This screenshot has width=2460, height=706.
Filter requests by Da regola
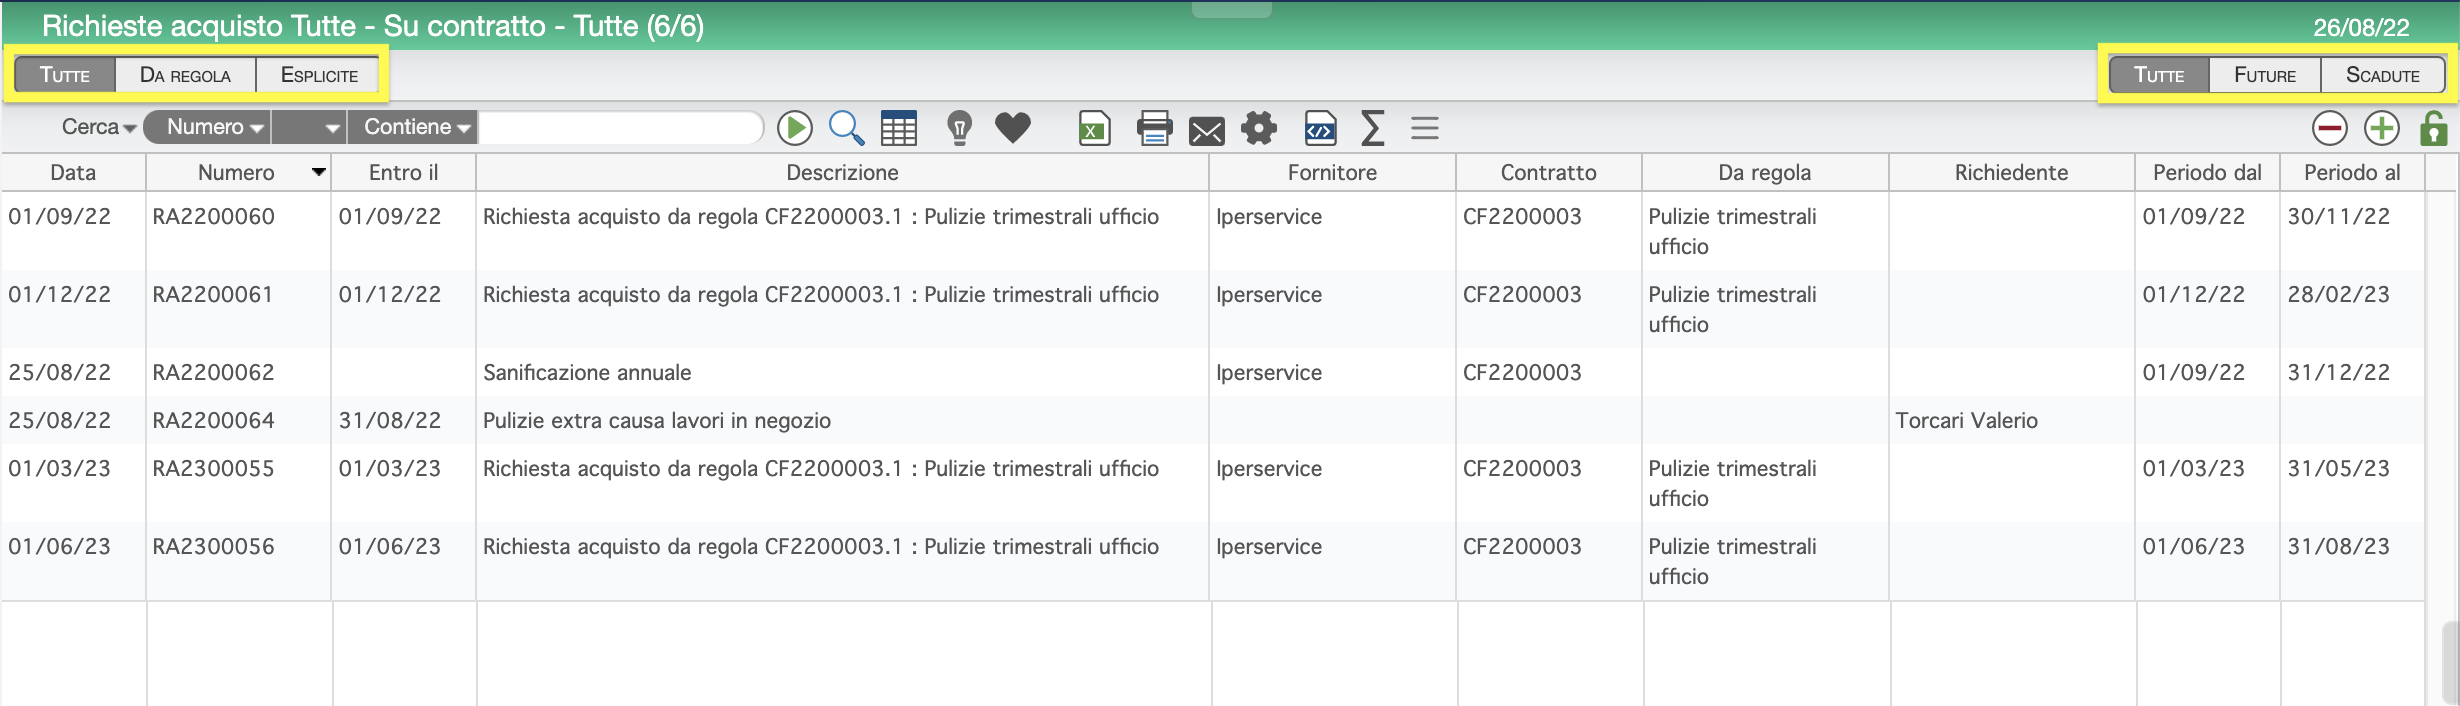186,75
